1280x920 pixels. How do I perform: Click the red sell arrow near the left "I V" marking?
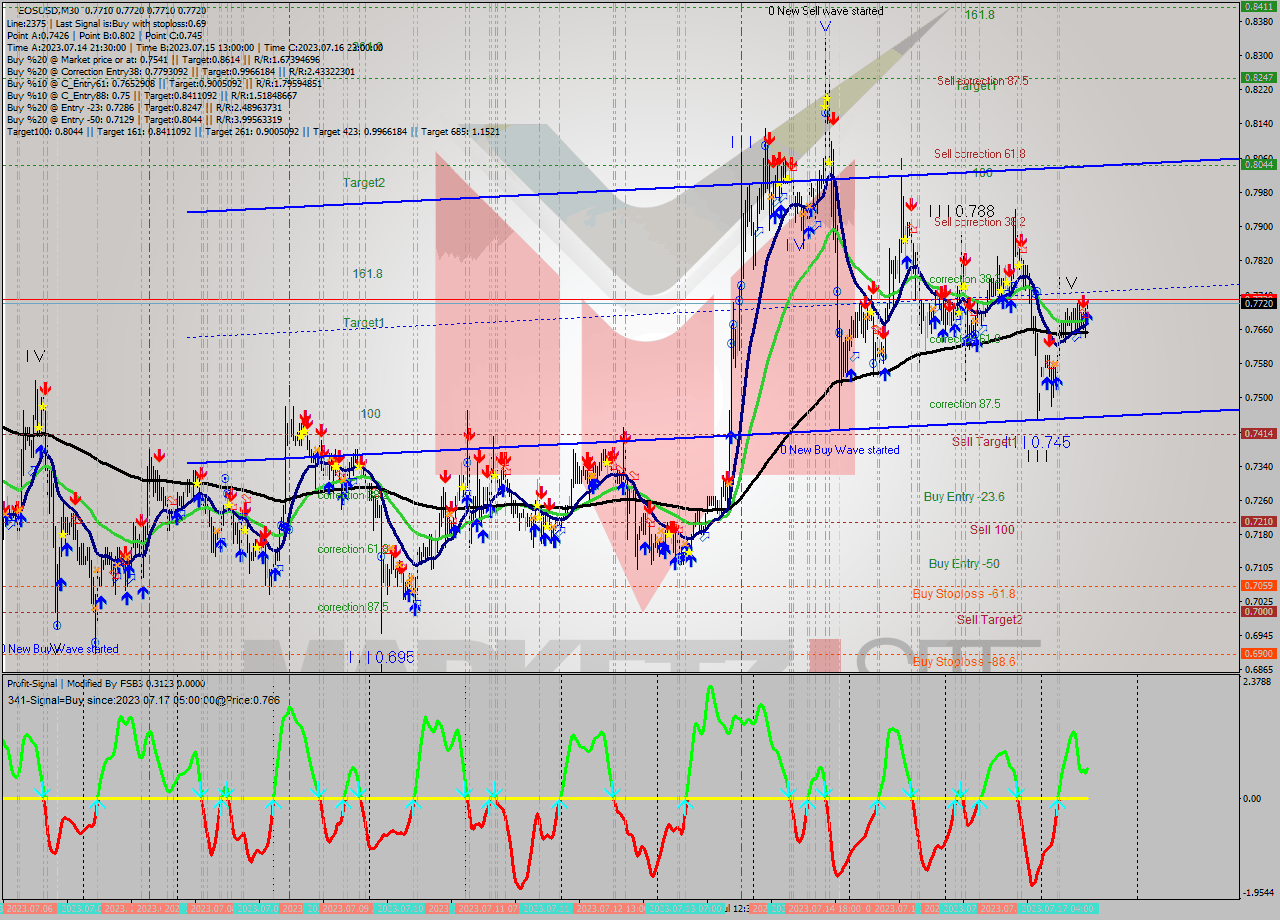(x=46, y=388)
